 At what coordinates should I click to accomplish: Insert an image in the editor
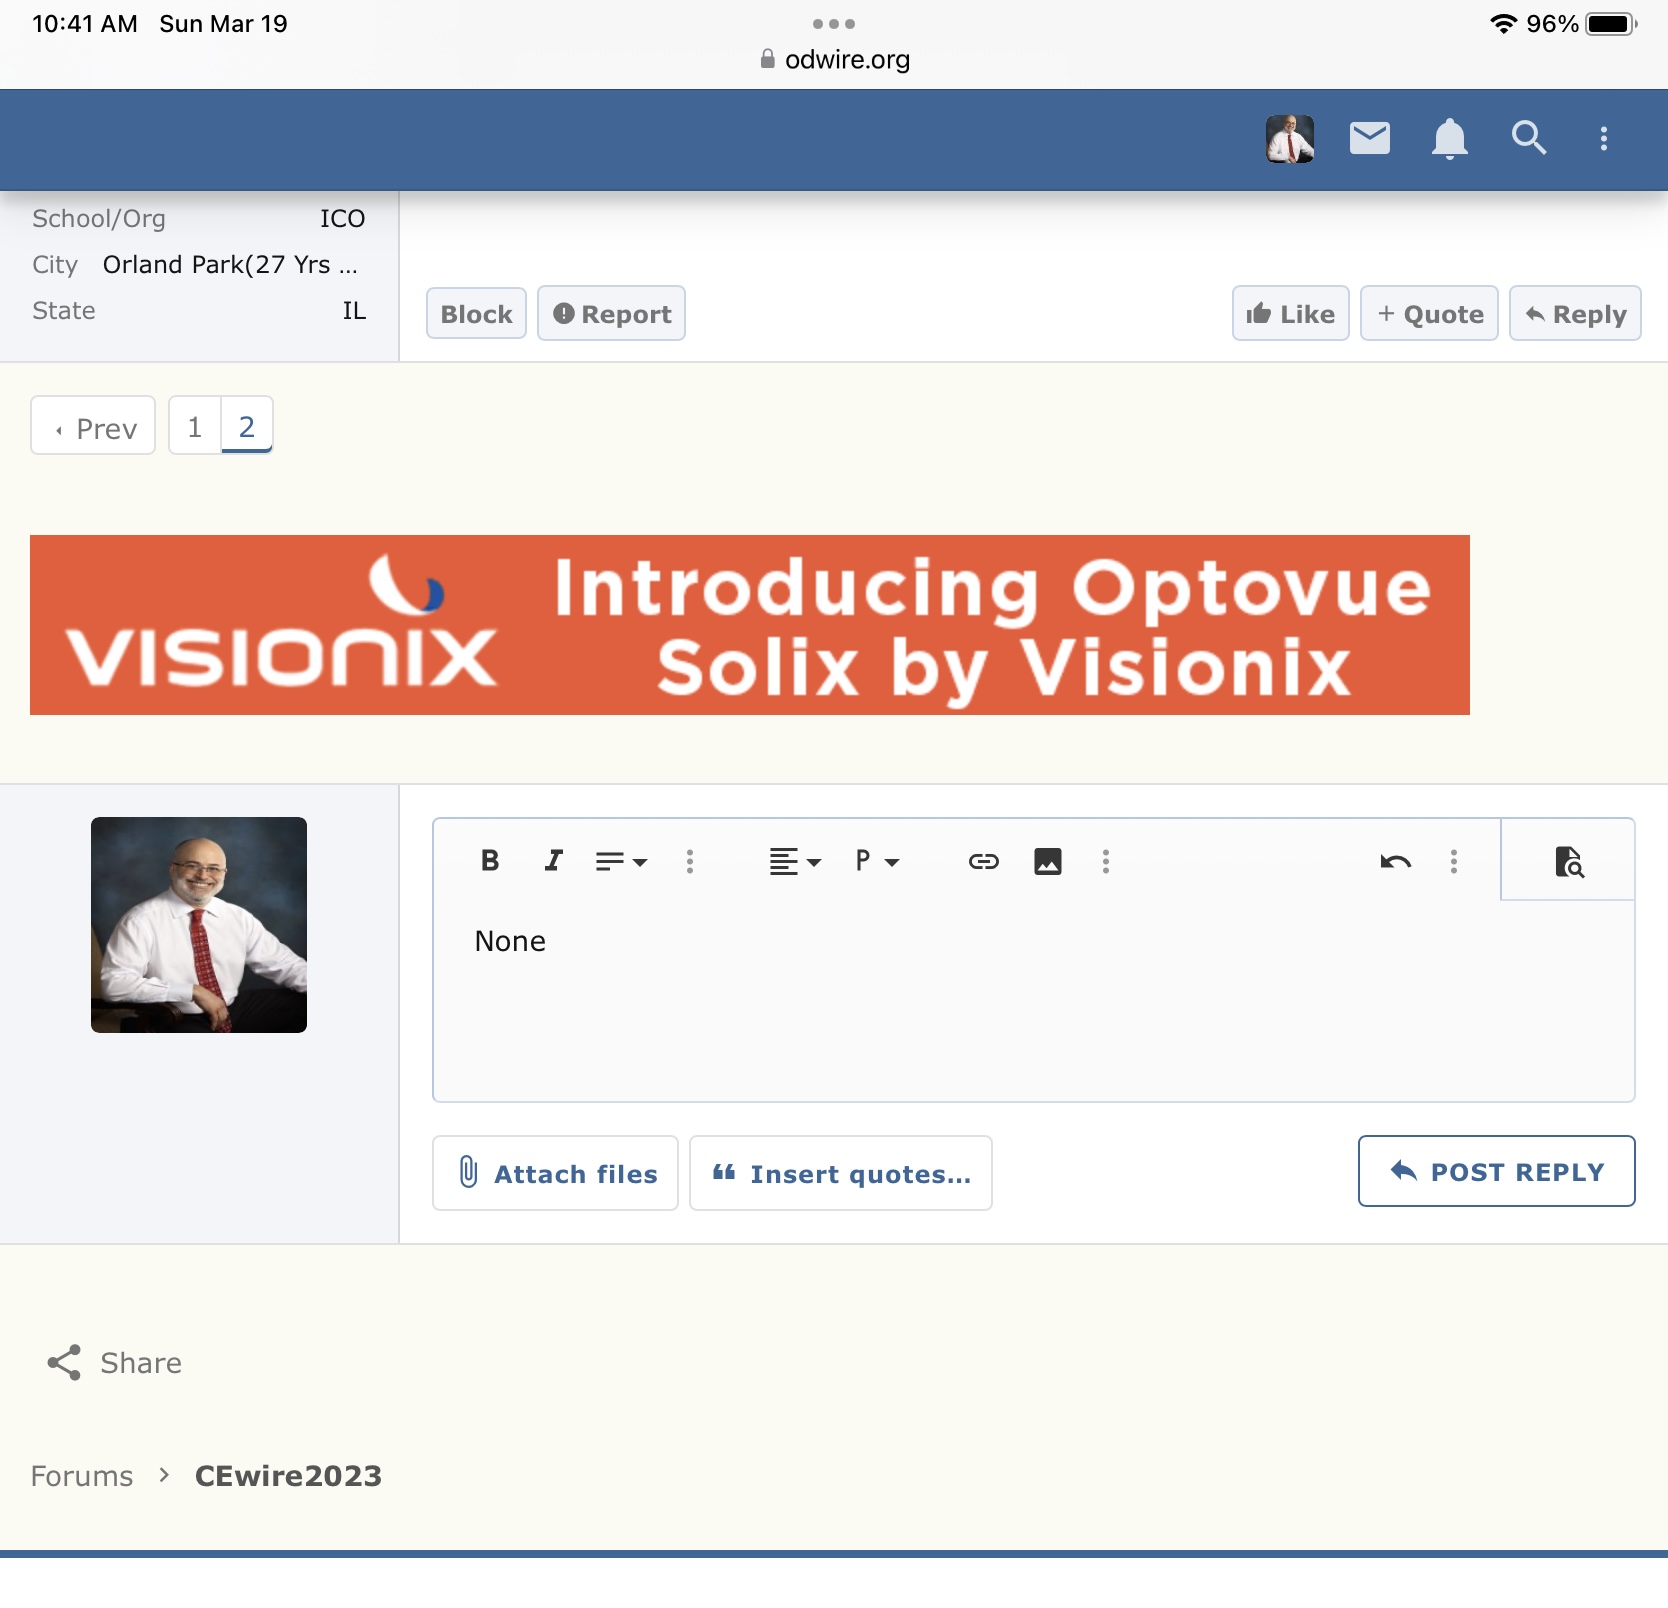point(1048,861)
